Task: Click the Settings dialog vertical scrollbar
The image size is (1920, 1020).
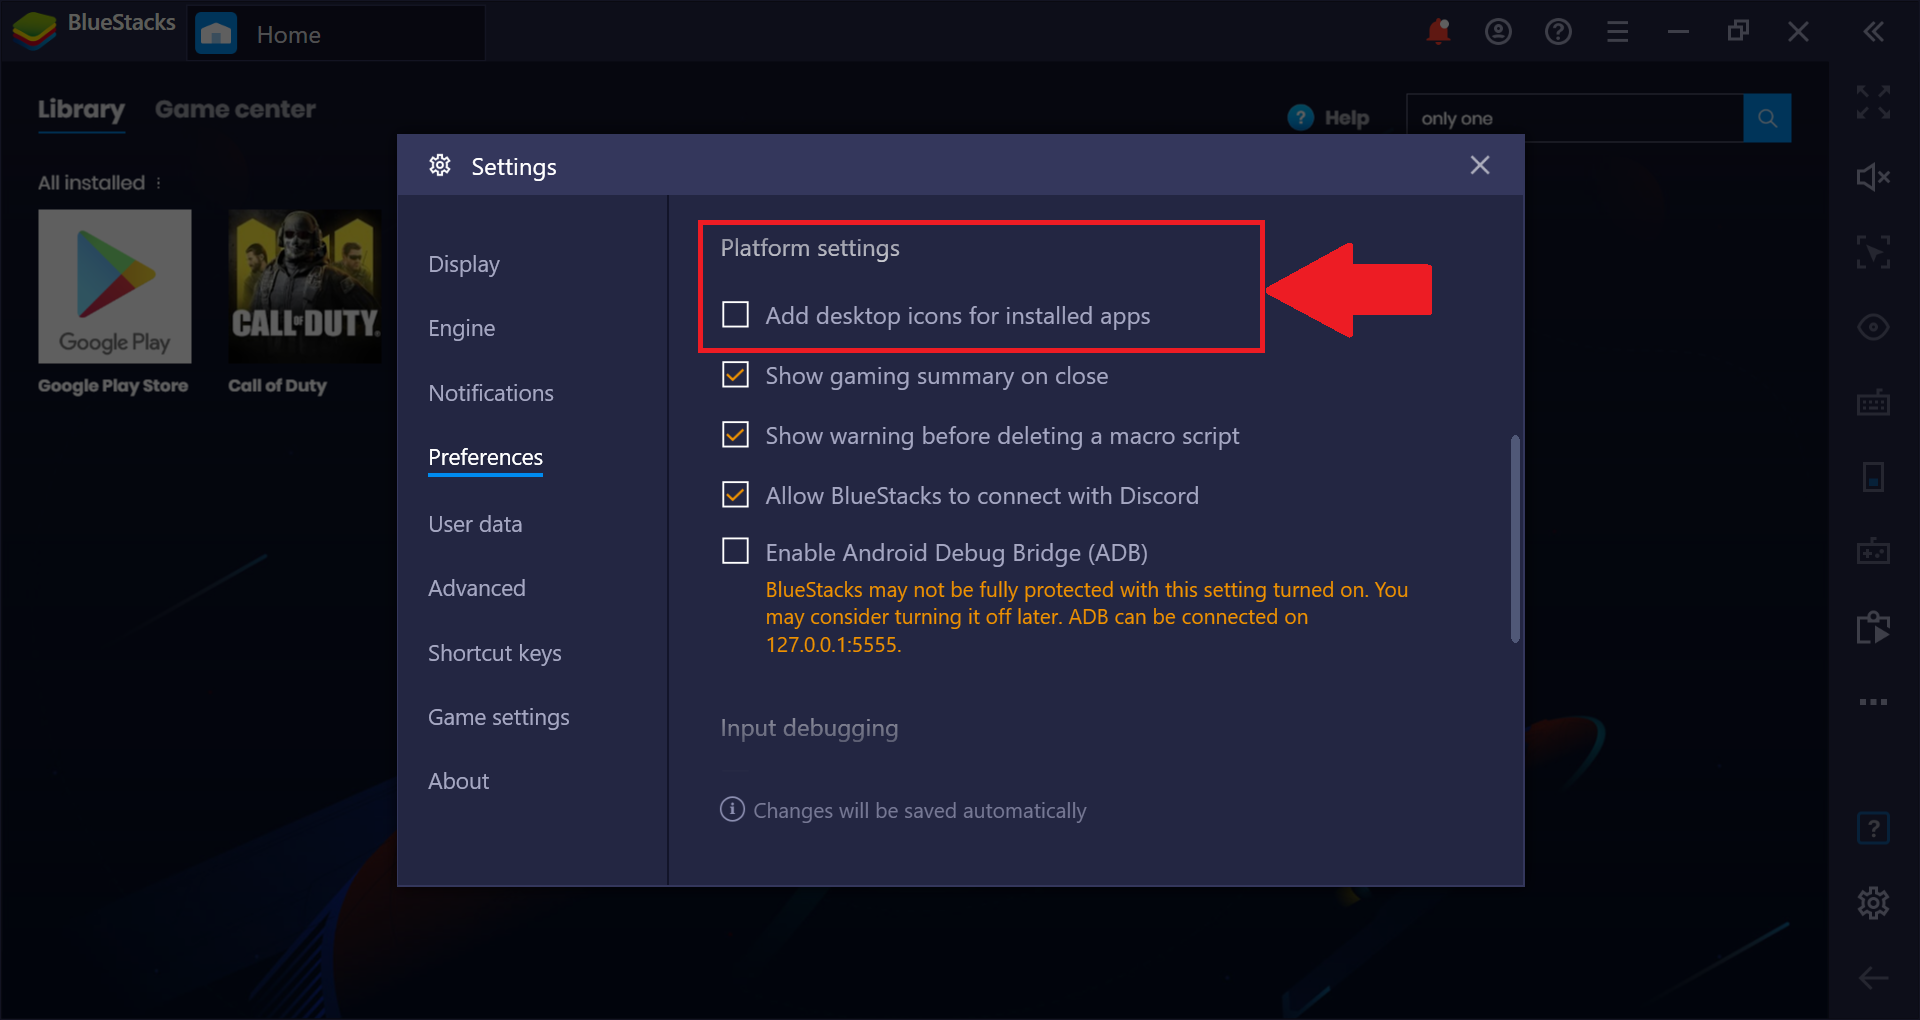Action: coord(1515,539)
